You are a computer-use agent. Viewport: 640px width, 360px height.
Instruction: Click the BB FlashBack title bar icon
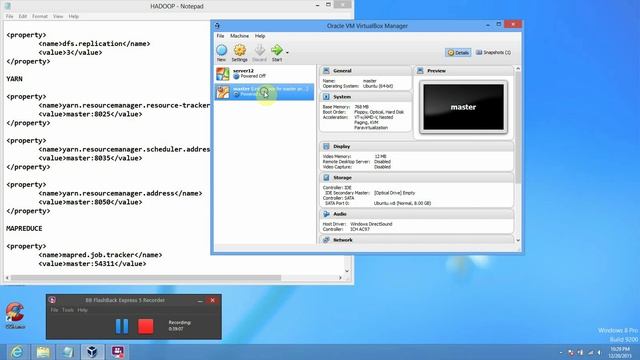(x=52, y=300)
